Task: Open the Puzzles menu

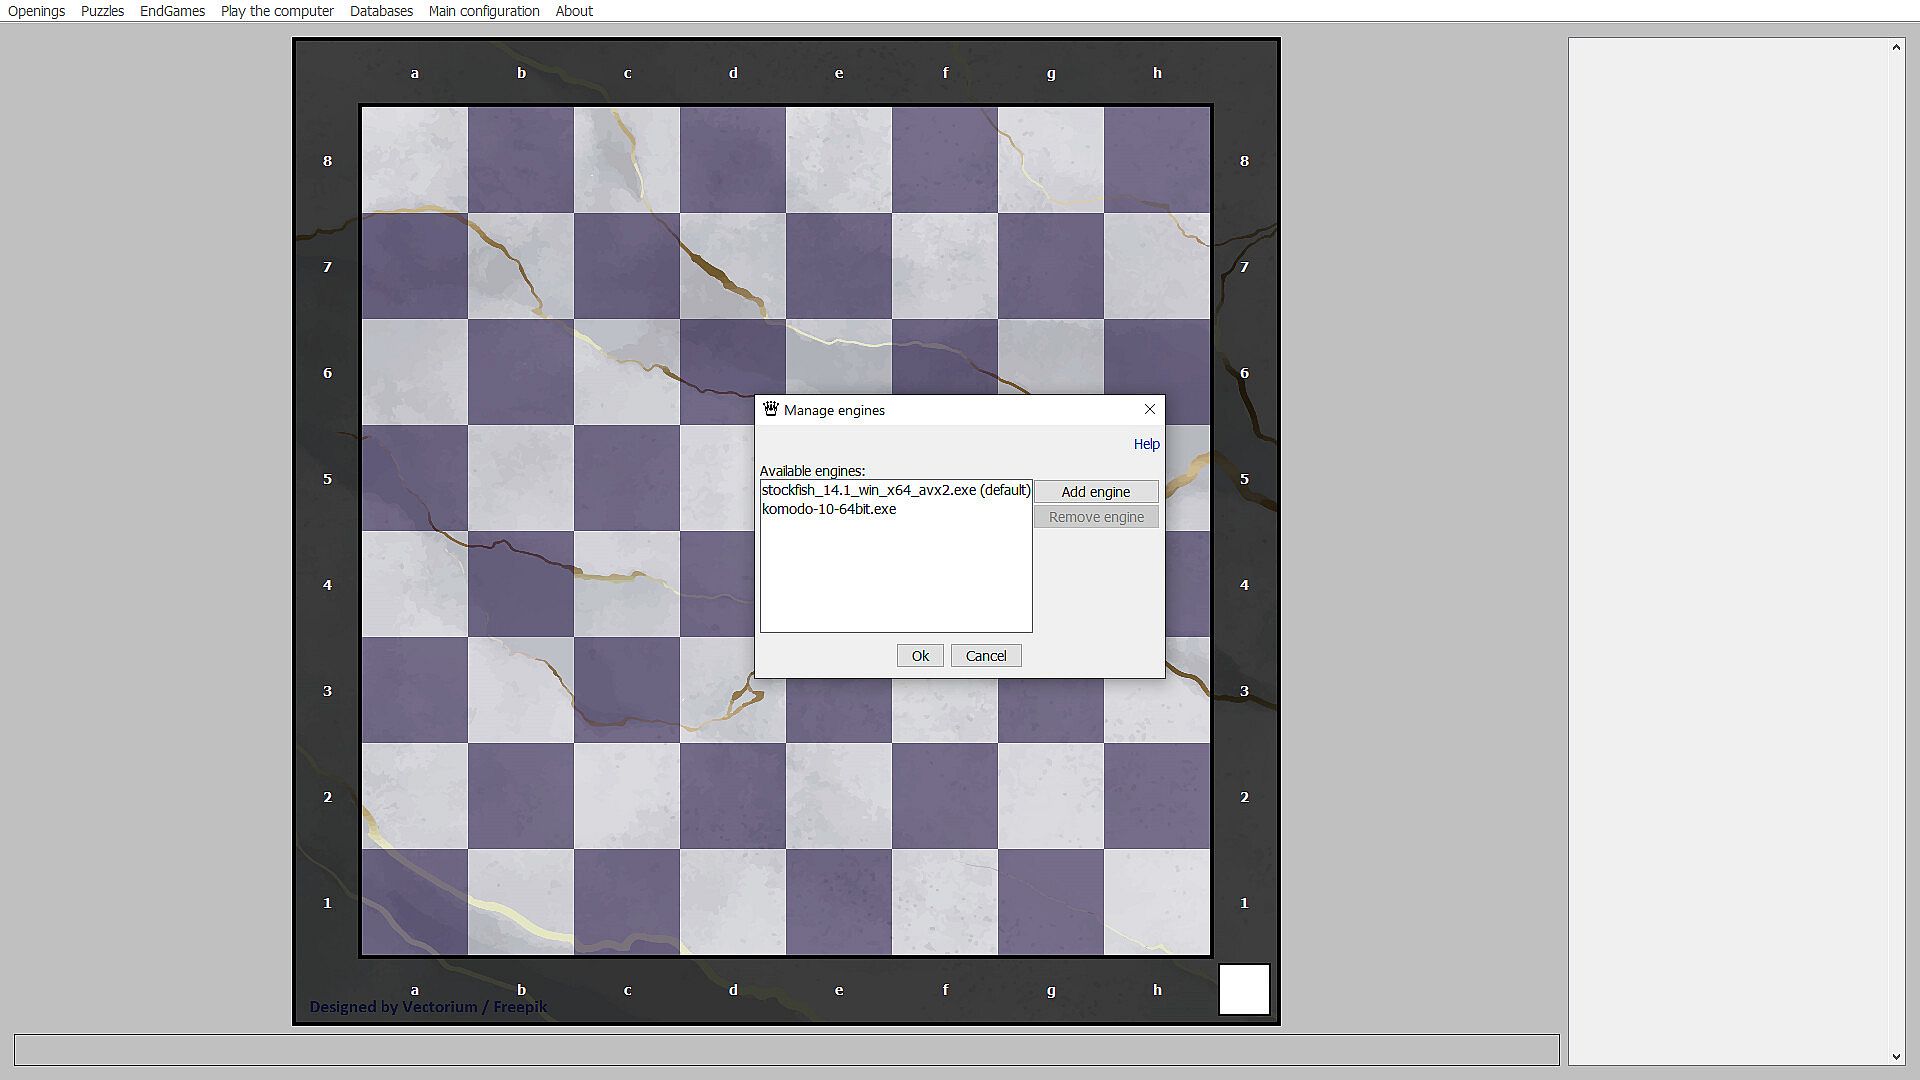Action: 103,11
